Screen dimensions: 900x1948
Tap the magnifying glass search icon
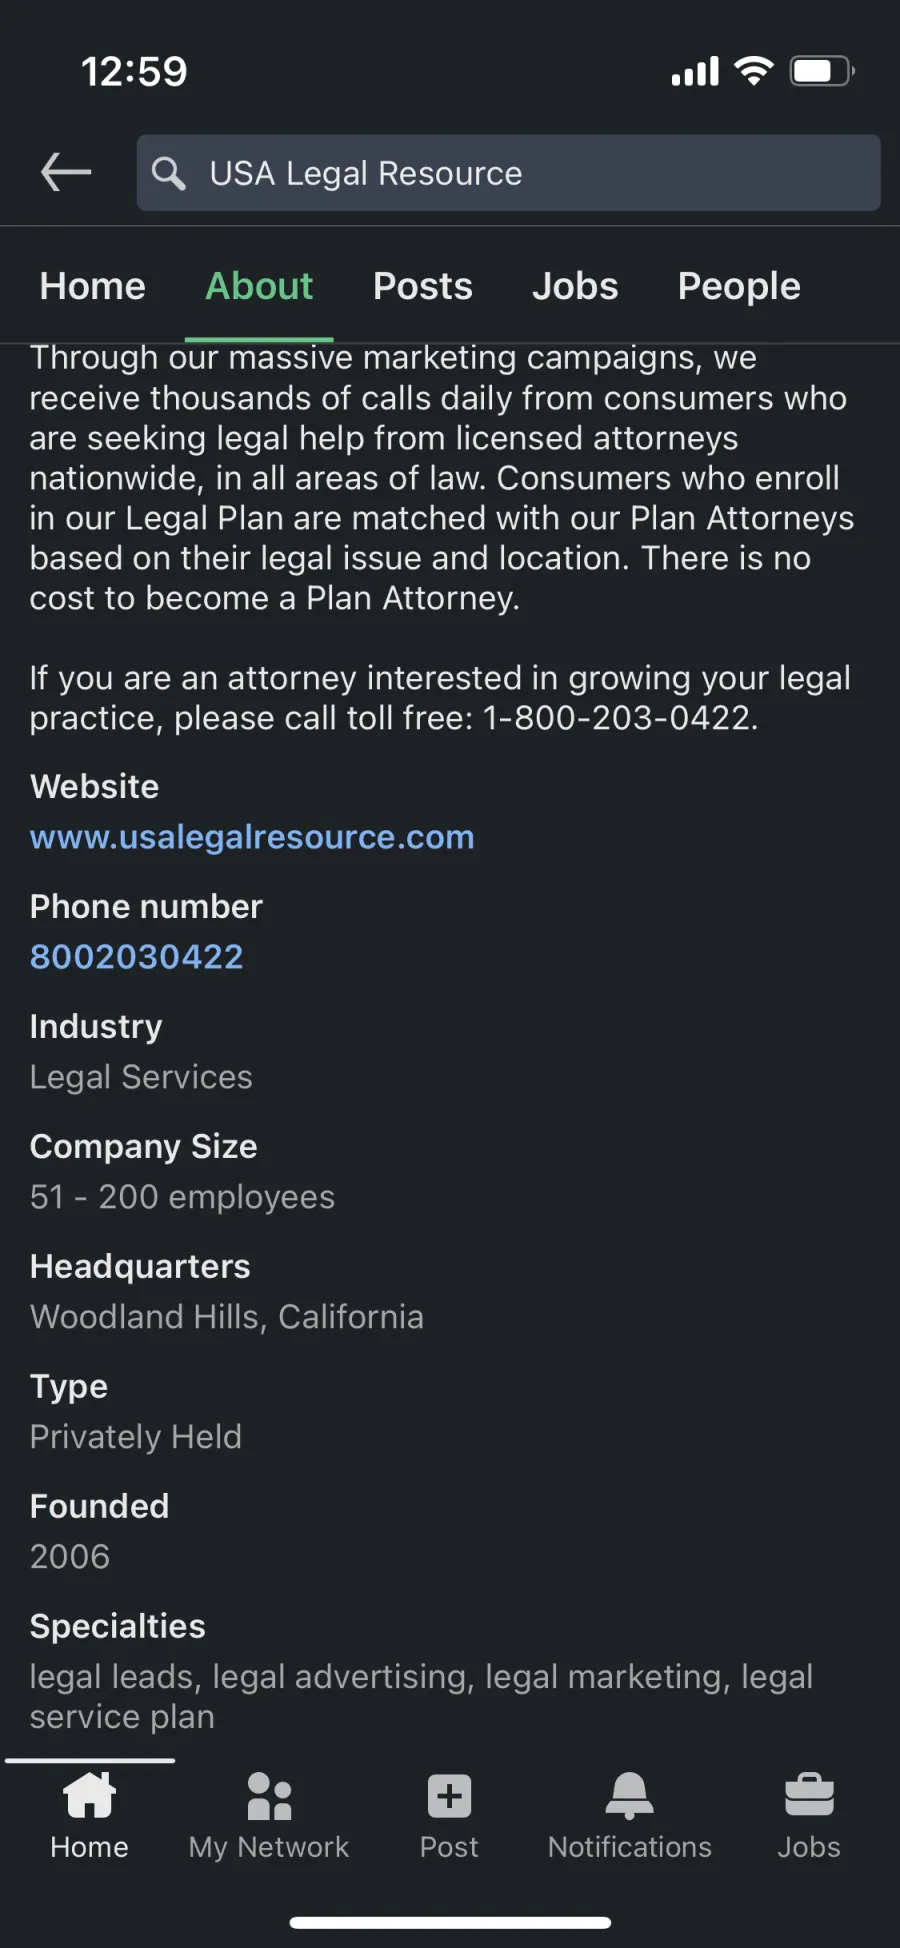[x=168, y=173]
